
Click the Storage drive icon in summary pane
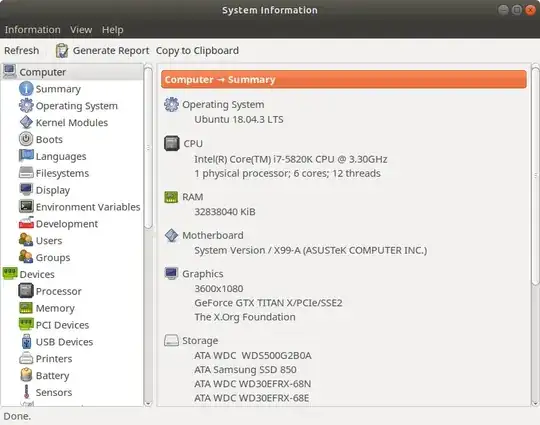171,340
